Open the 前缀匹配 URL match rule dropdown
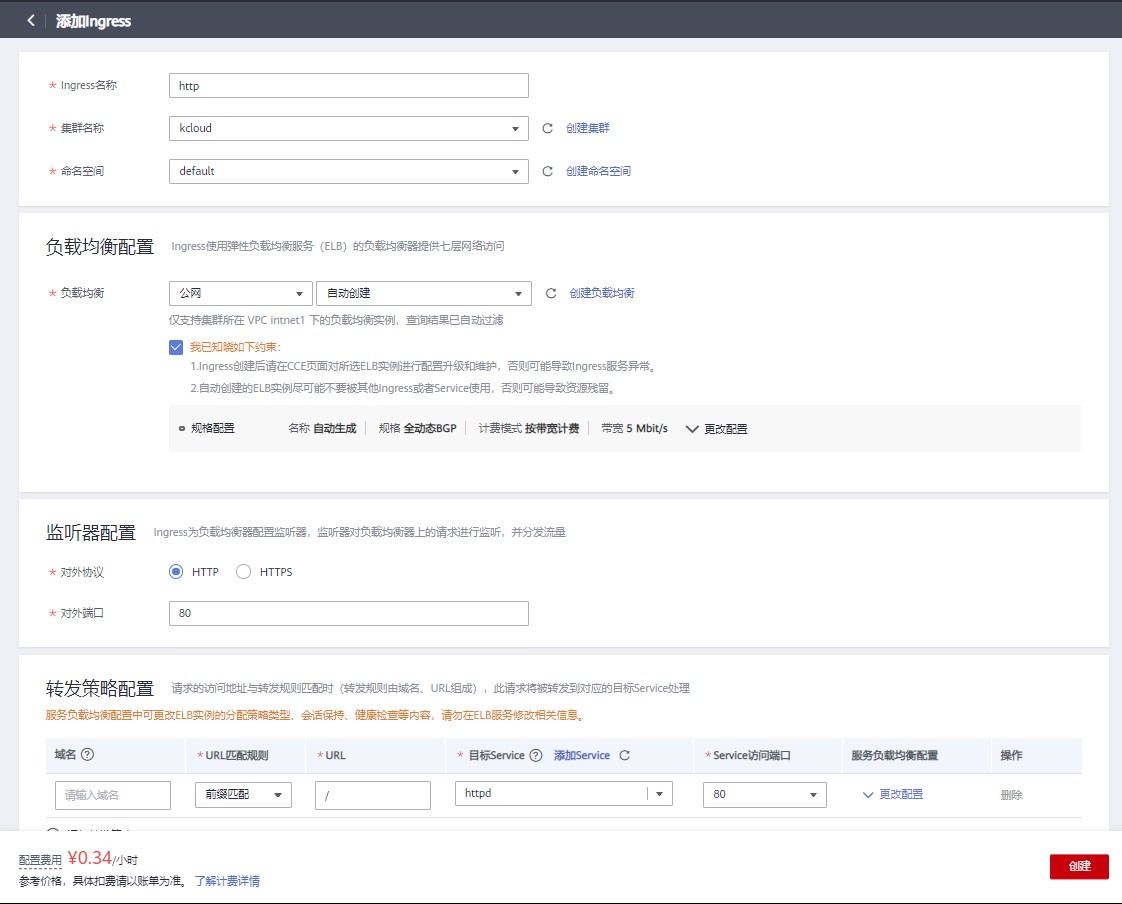This screenshot has width=1122, height=904. point(243,794)
